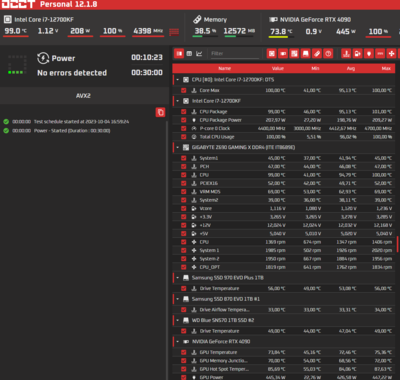Uncheck the GPU Temperature checkbox

tap(183, 352)
